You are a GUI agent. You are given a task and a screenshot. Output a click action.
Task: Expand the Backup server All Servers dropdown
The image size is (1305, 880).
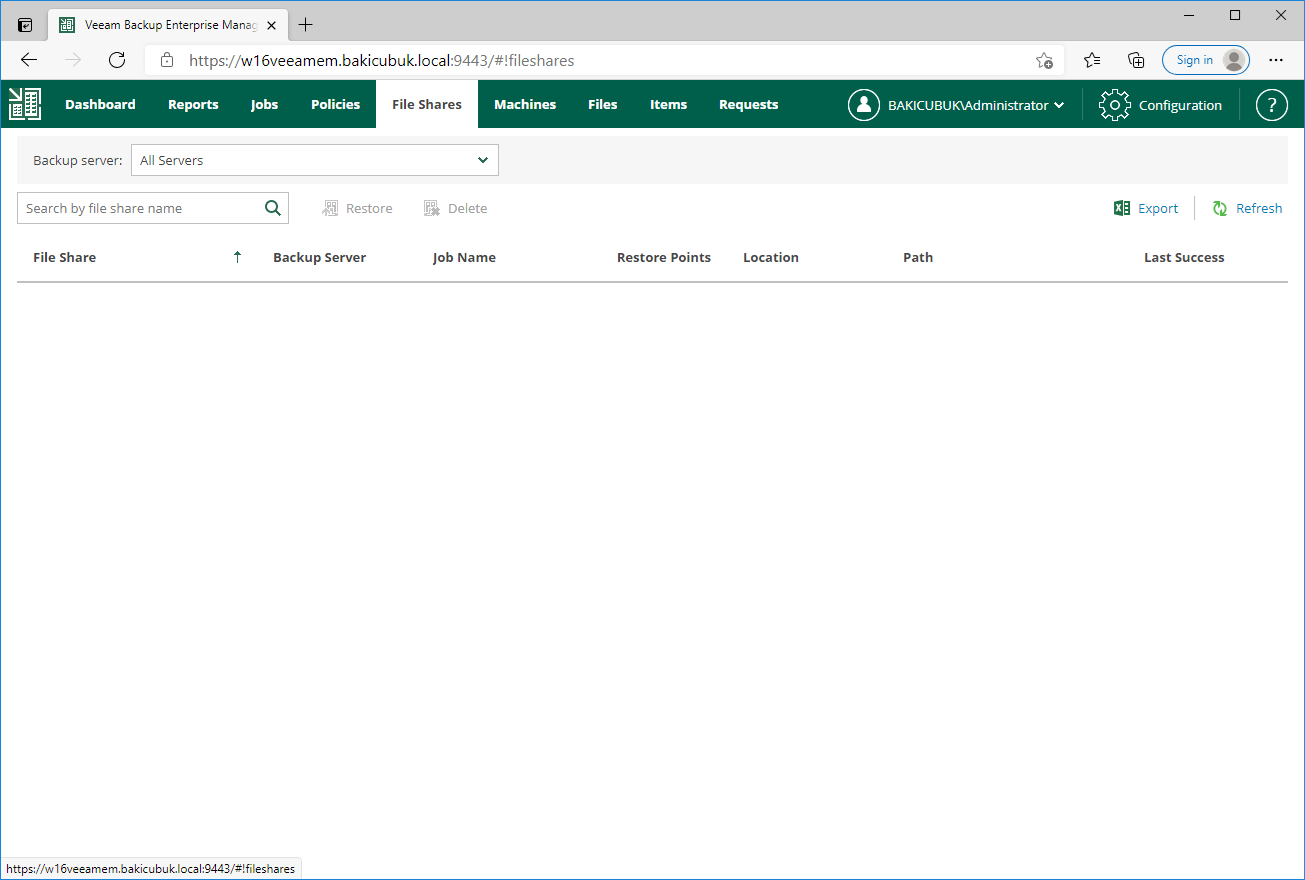[315, 160]
